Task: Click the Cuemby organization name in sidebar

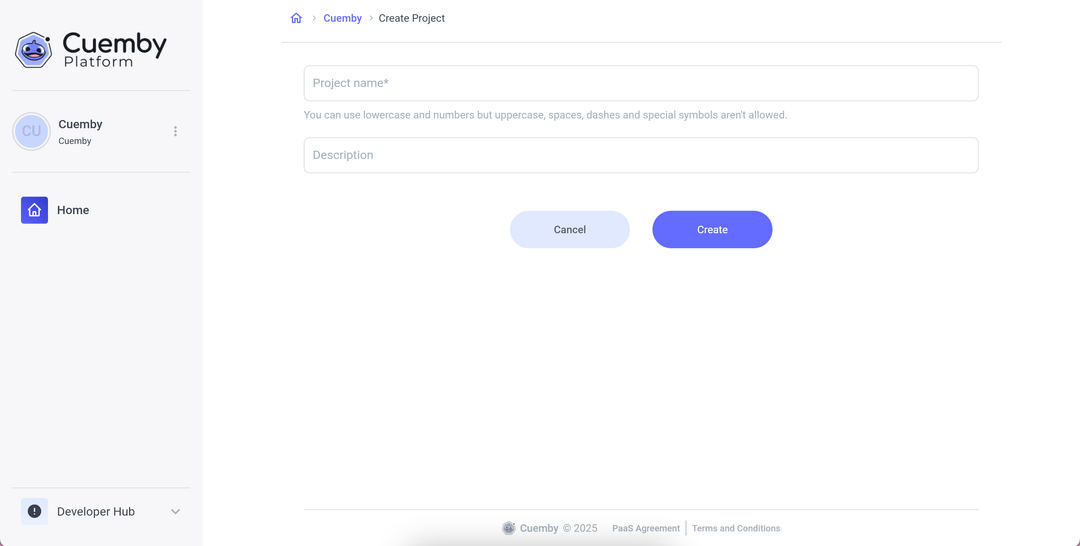Action: [x=80, y=124]
